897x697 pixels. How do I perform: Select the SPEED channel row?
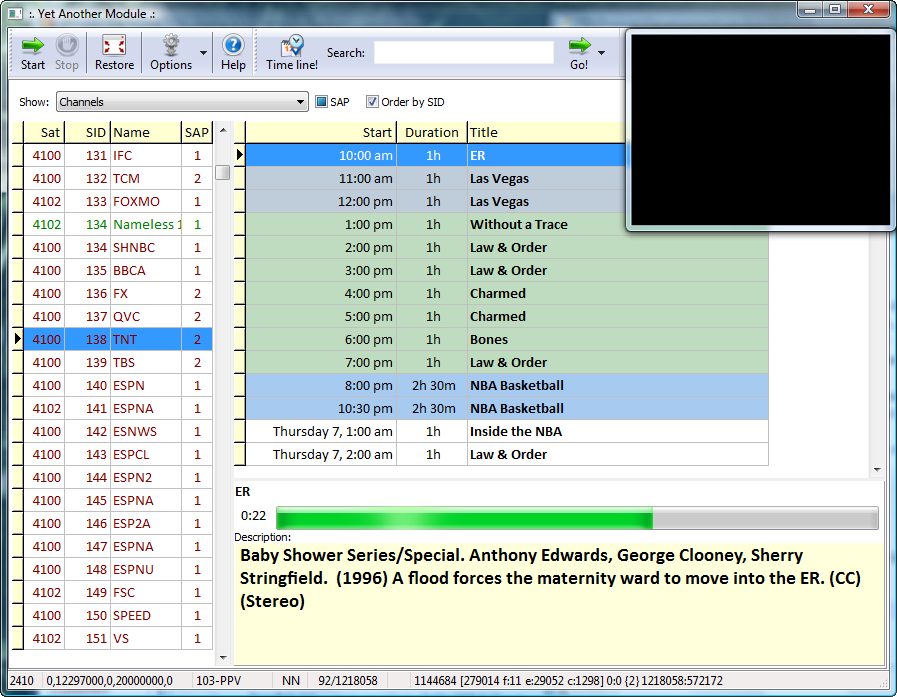(118, 615)
